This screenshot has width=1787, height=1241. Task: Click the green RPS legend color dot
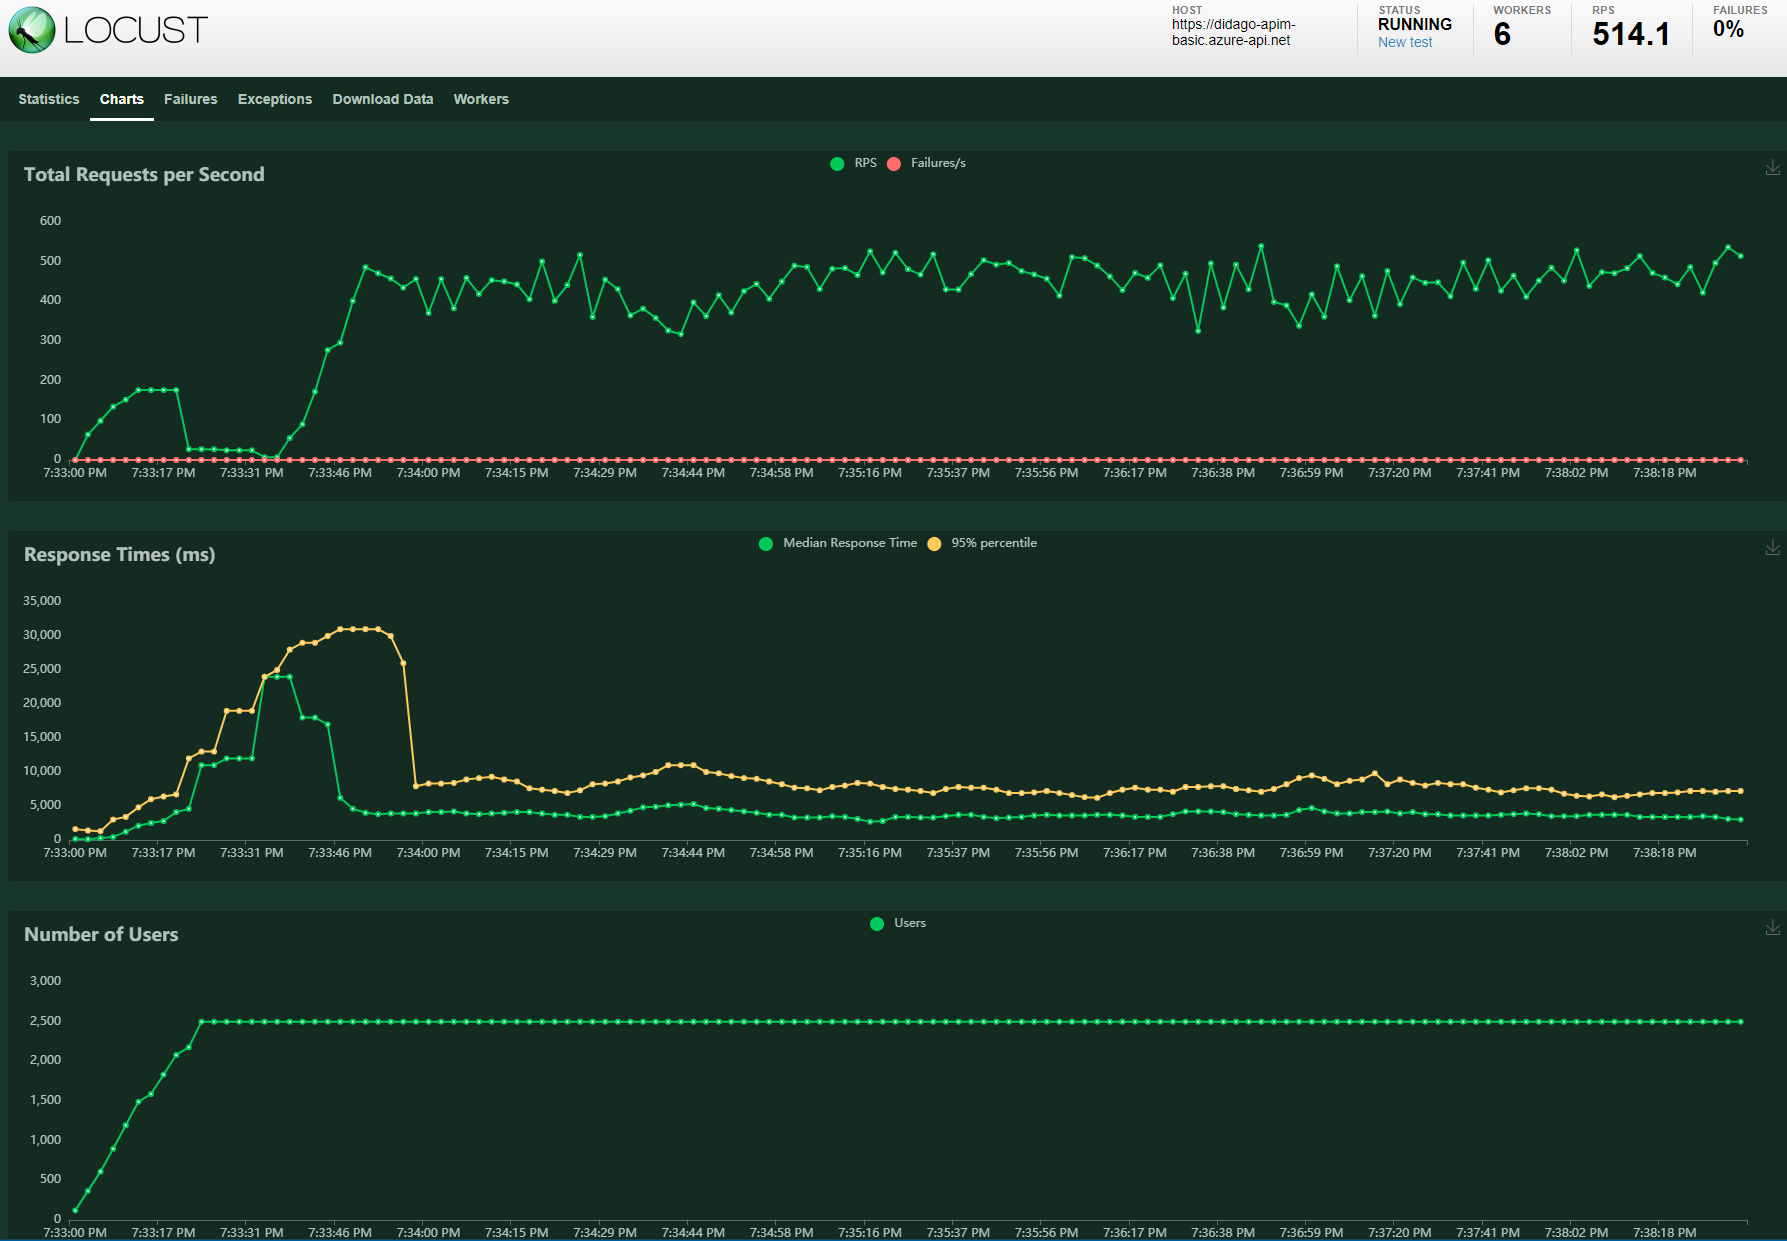pos(837,164)
